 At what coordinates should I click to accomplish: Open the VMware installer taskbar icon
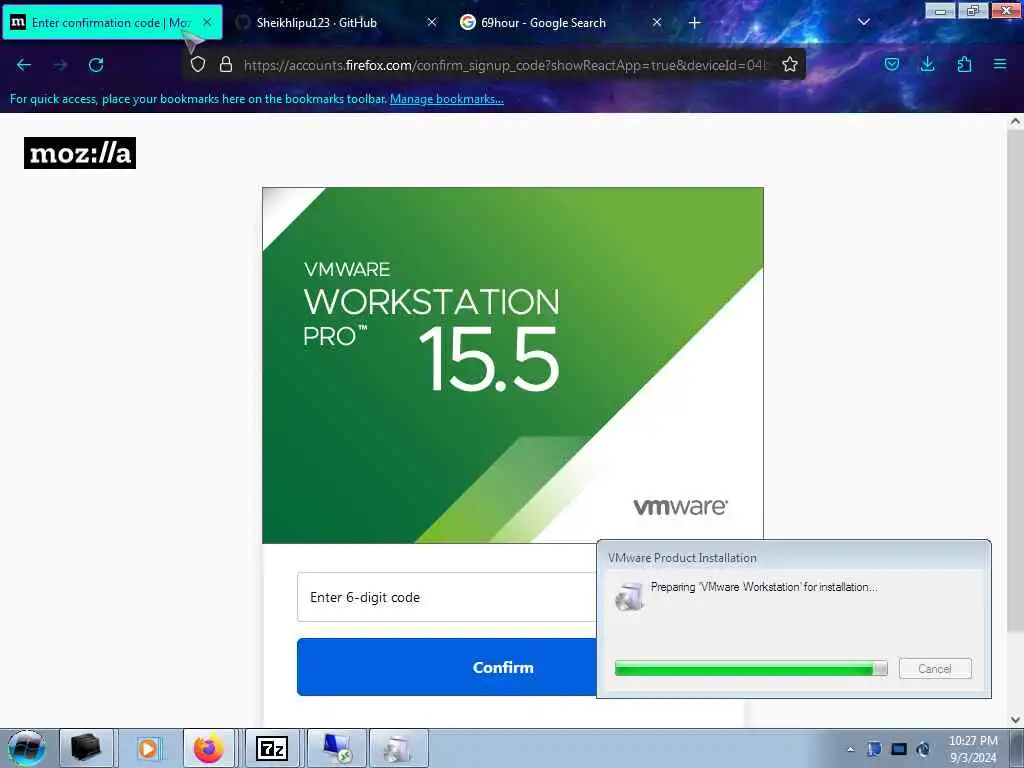[x=398, y=748]
